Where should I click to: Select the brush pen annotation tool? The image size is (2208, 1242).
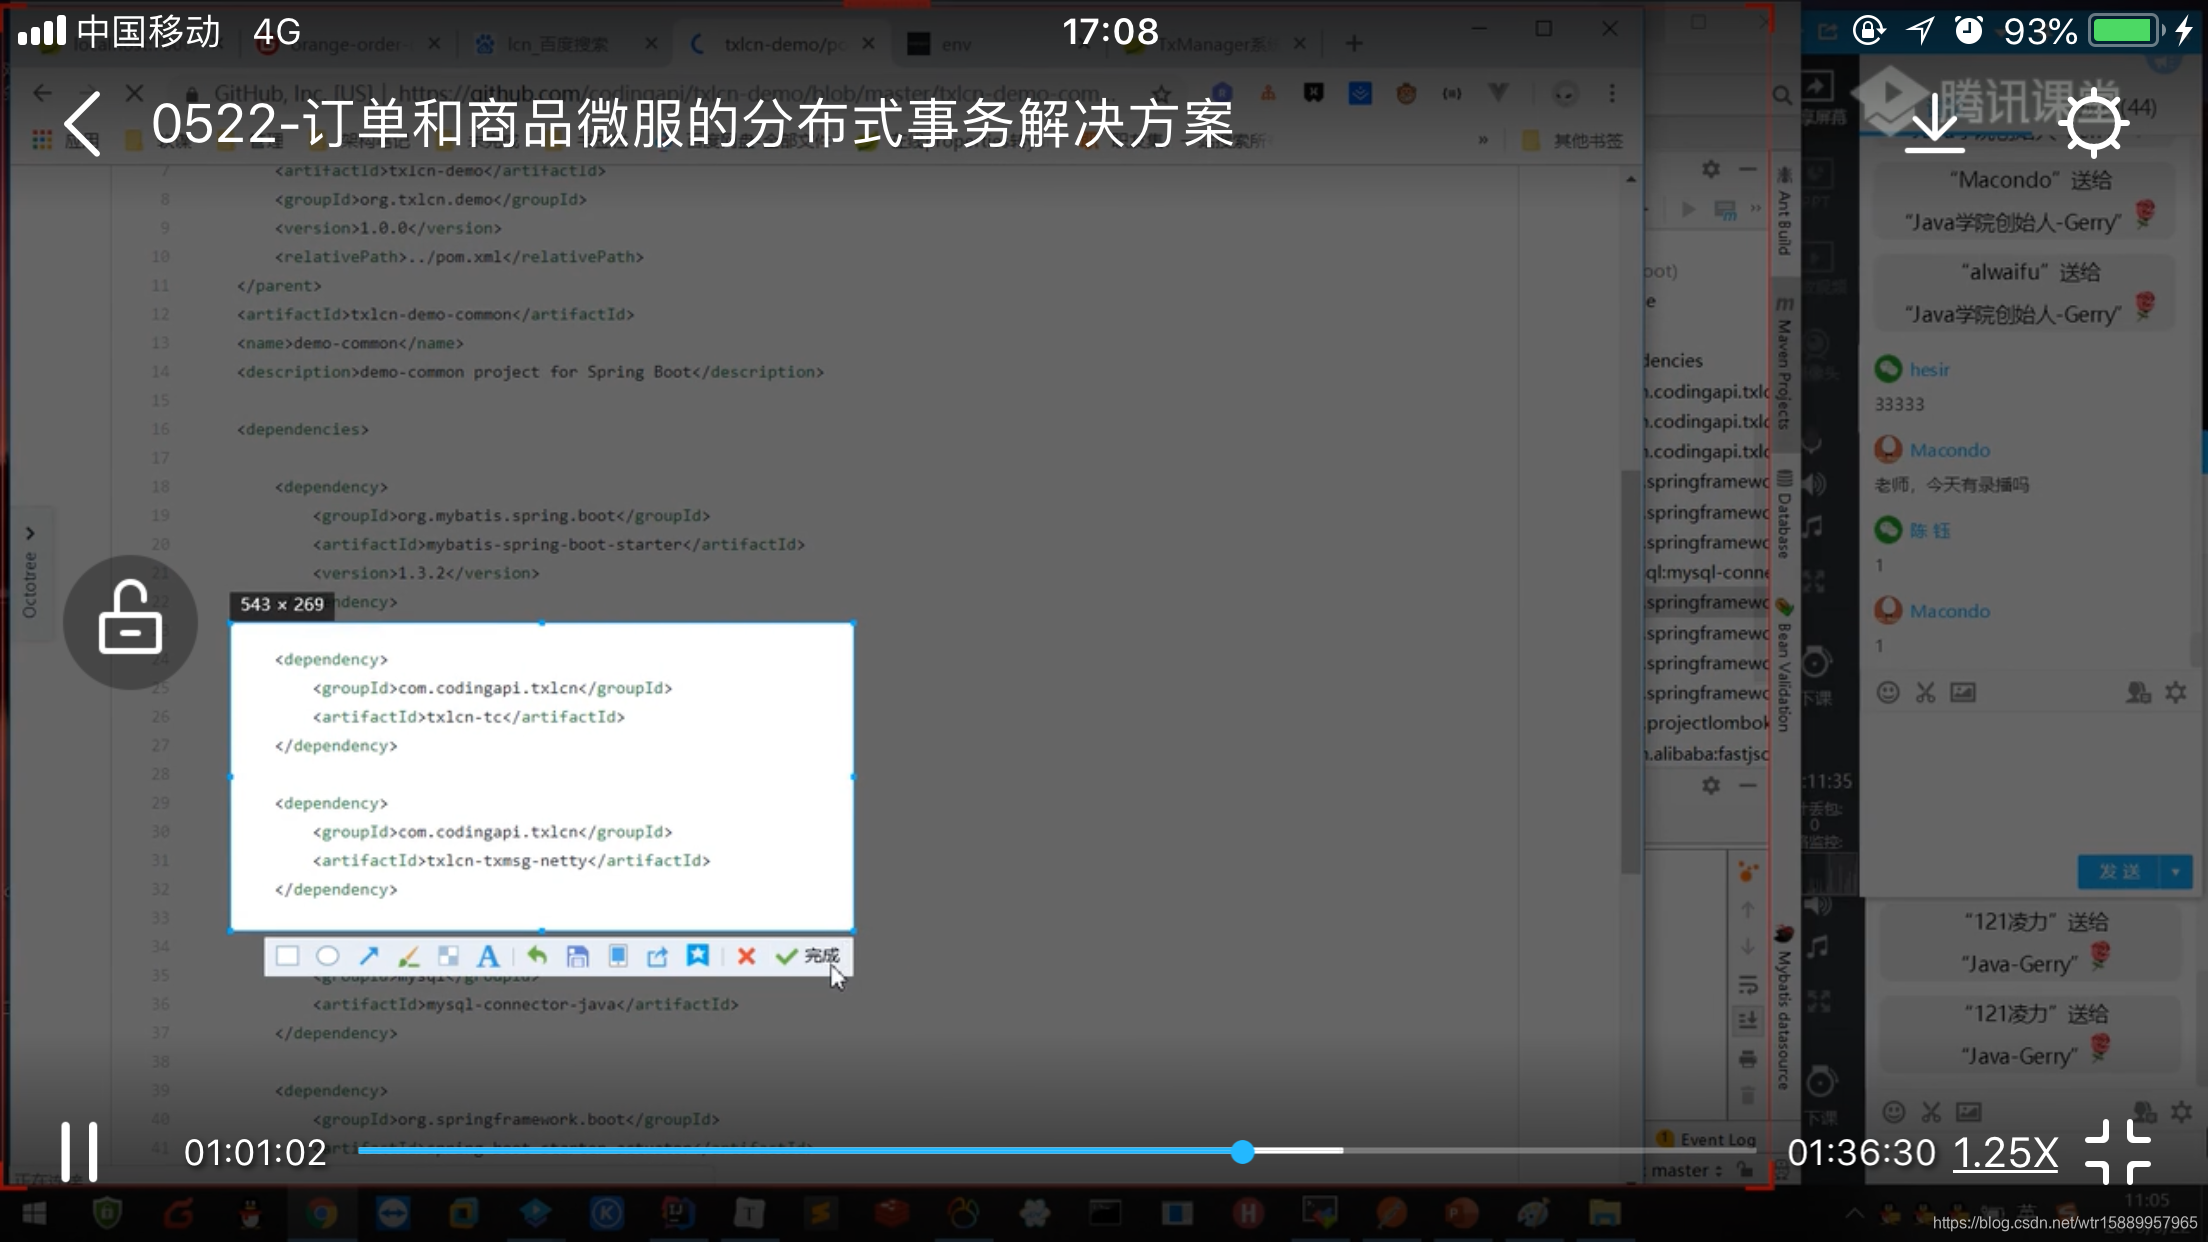[x=408, y=956]
